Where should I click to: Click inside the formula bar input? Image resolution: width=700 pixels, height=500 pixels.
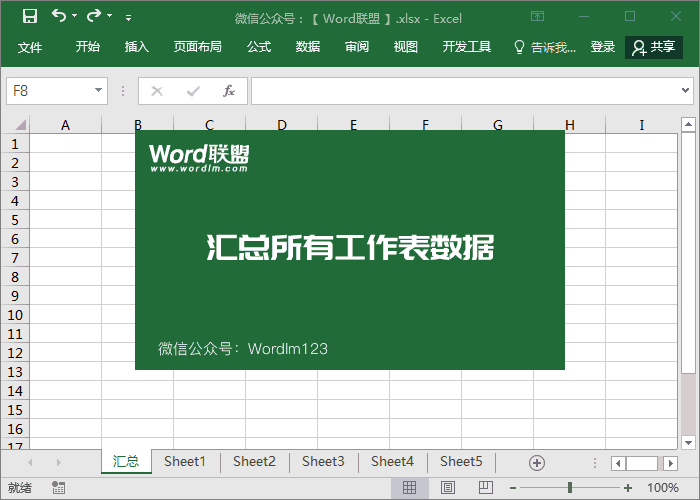click(464, 91)
